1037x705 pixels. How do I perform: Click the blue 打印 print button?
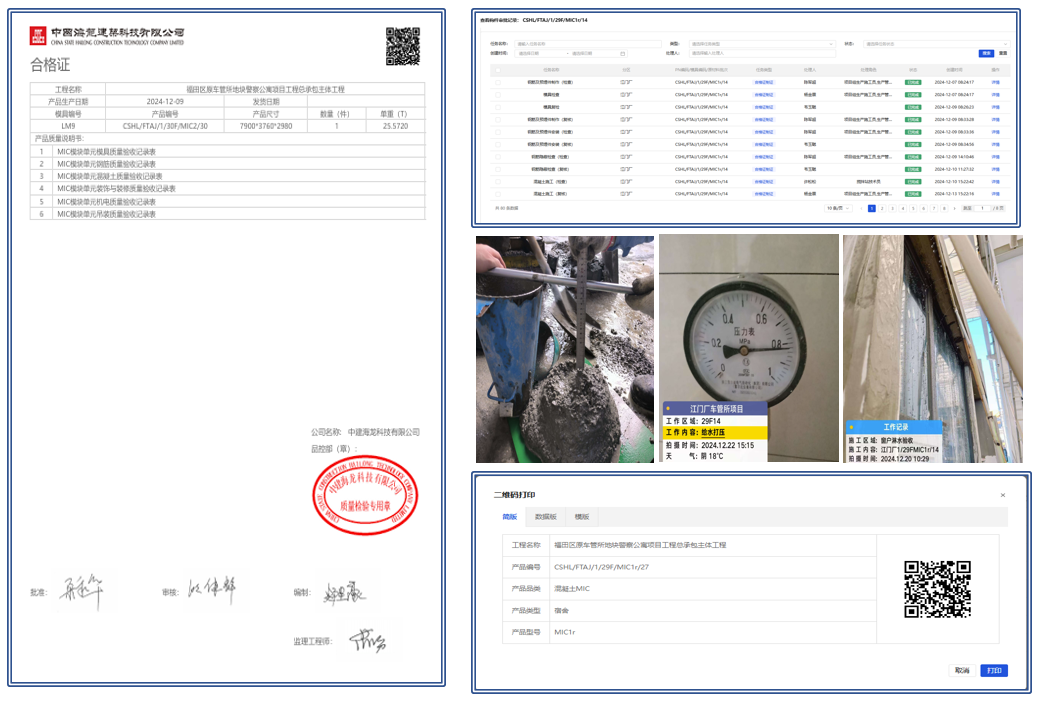click(994, 671)
